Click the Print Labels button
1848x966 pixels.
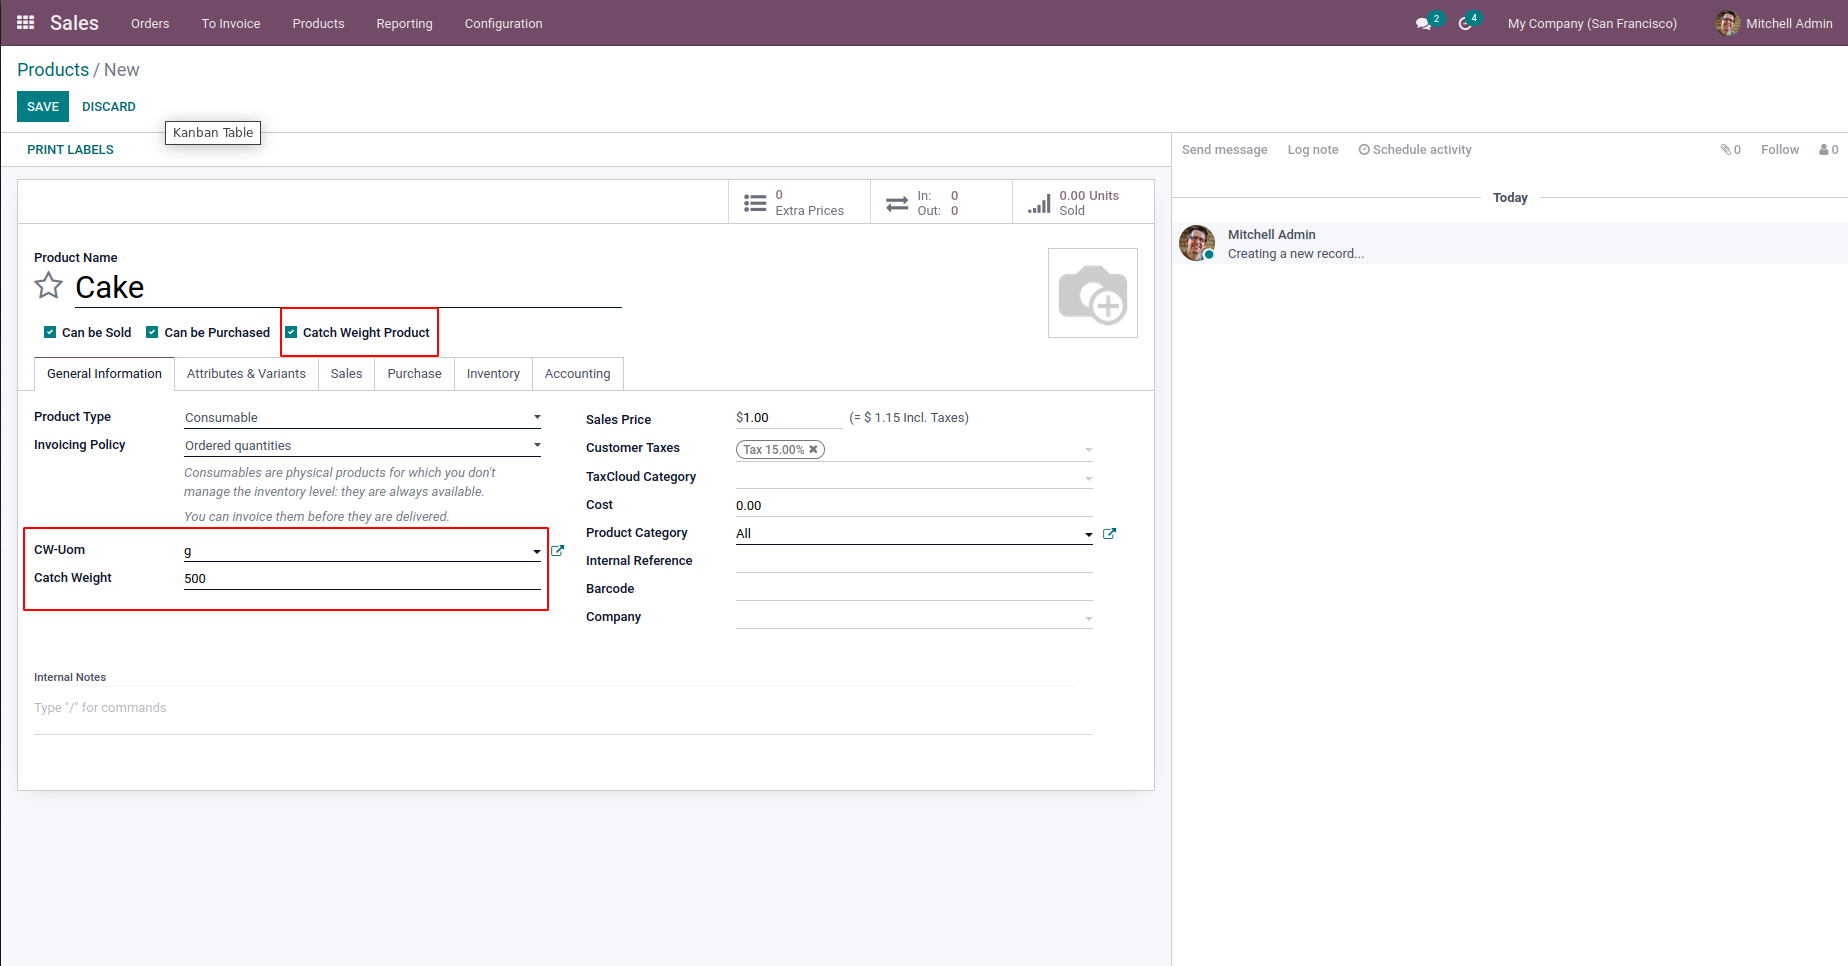(70, 150)
